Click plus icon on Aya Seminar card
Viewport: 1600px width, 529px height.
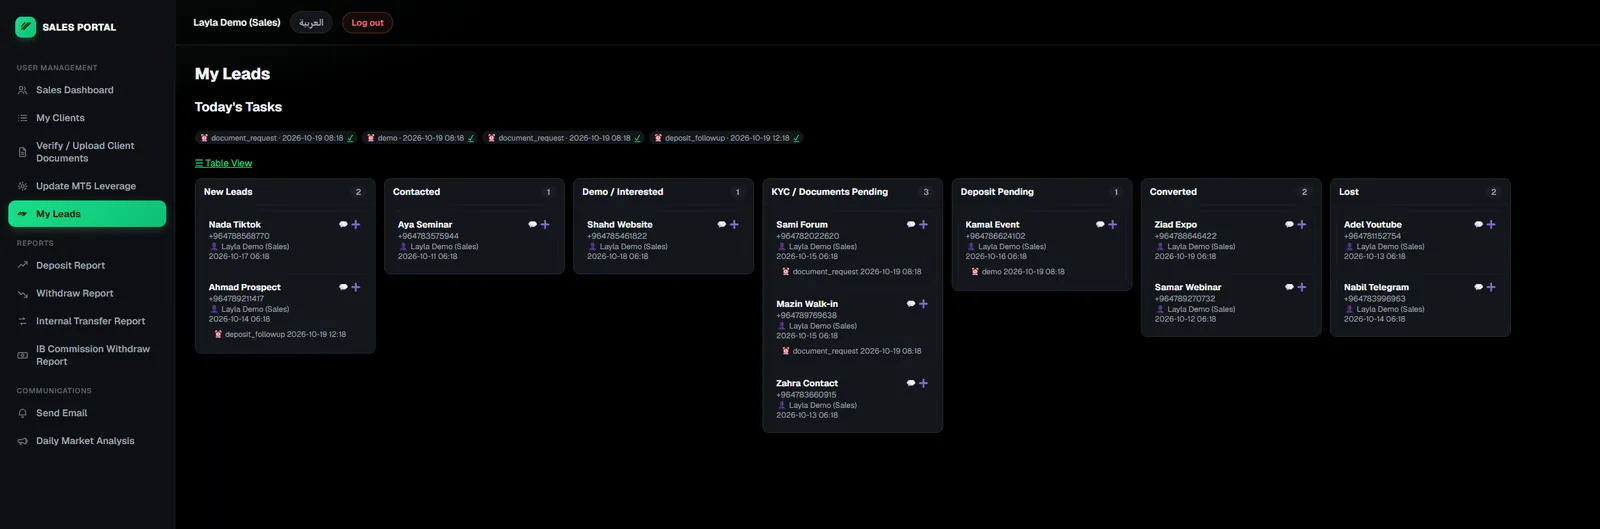(545, 225)
